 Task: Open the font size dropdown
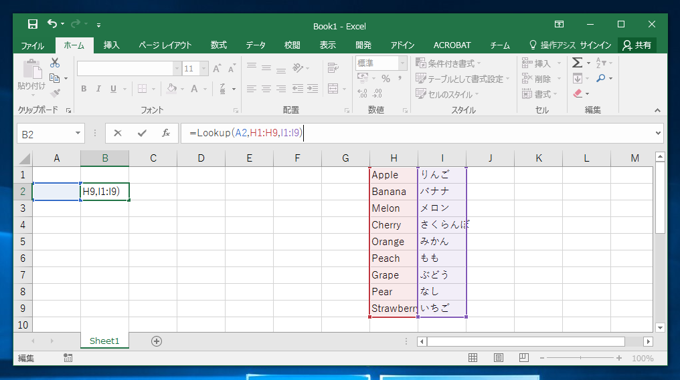click(204, 69)
